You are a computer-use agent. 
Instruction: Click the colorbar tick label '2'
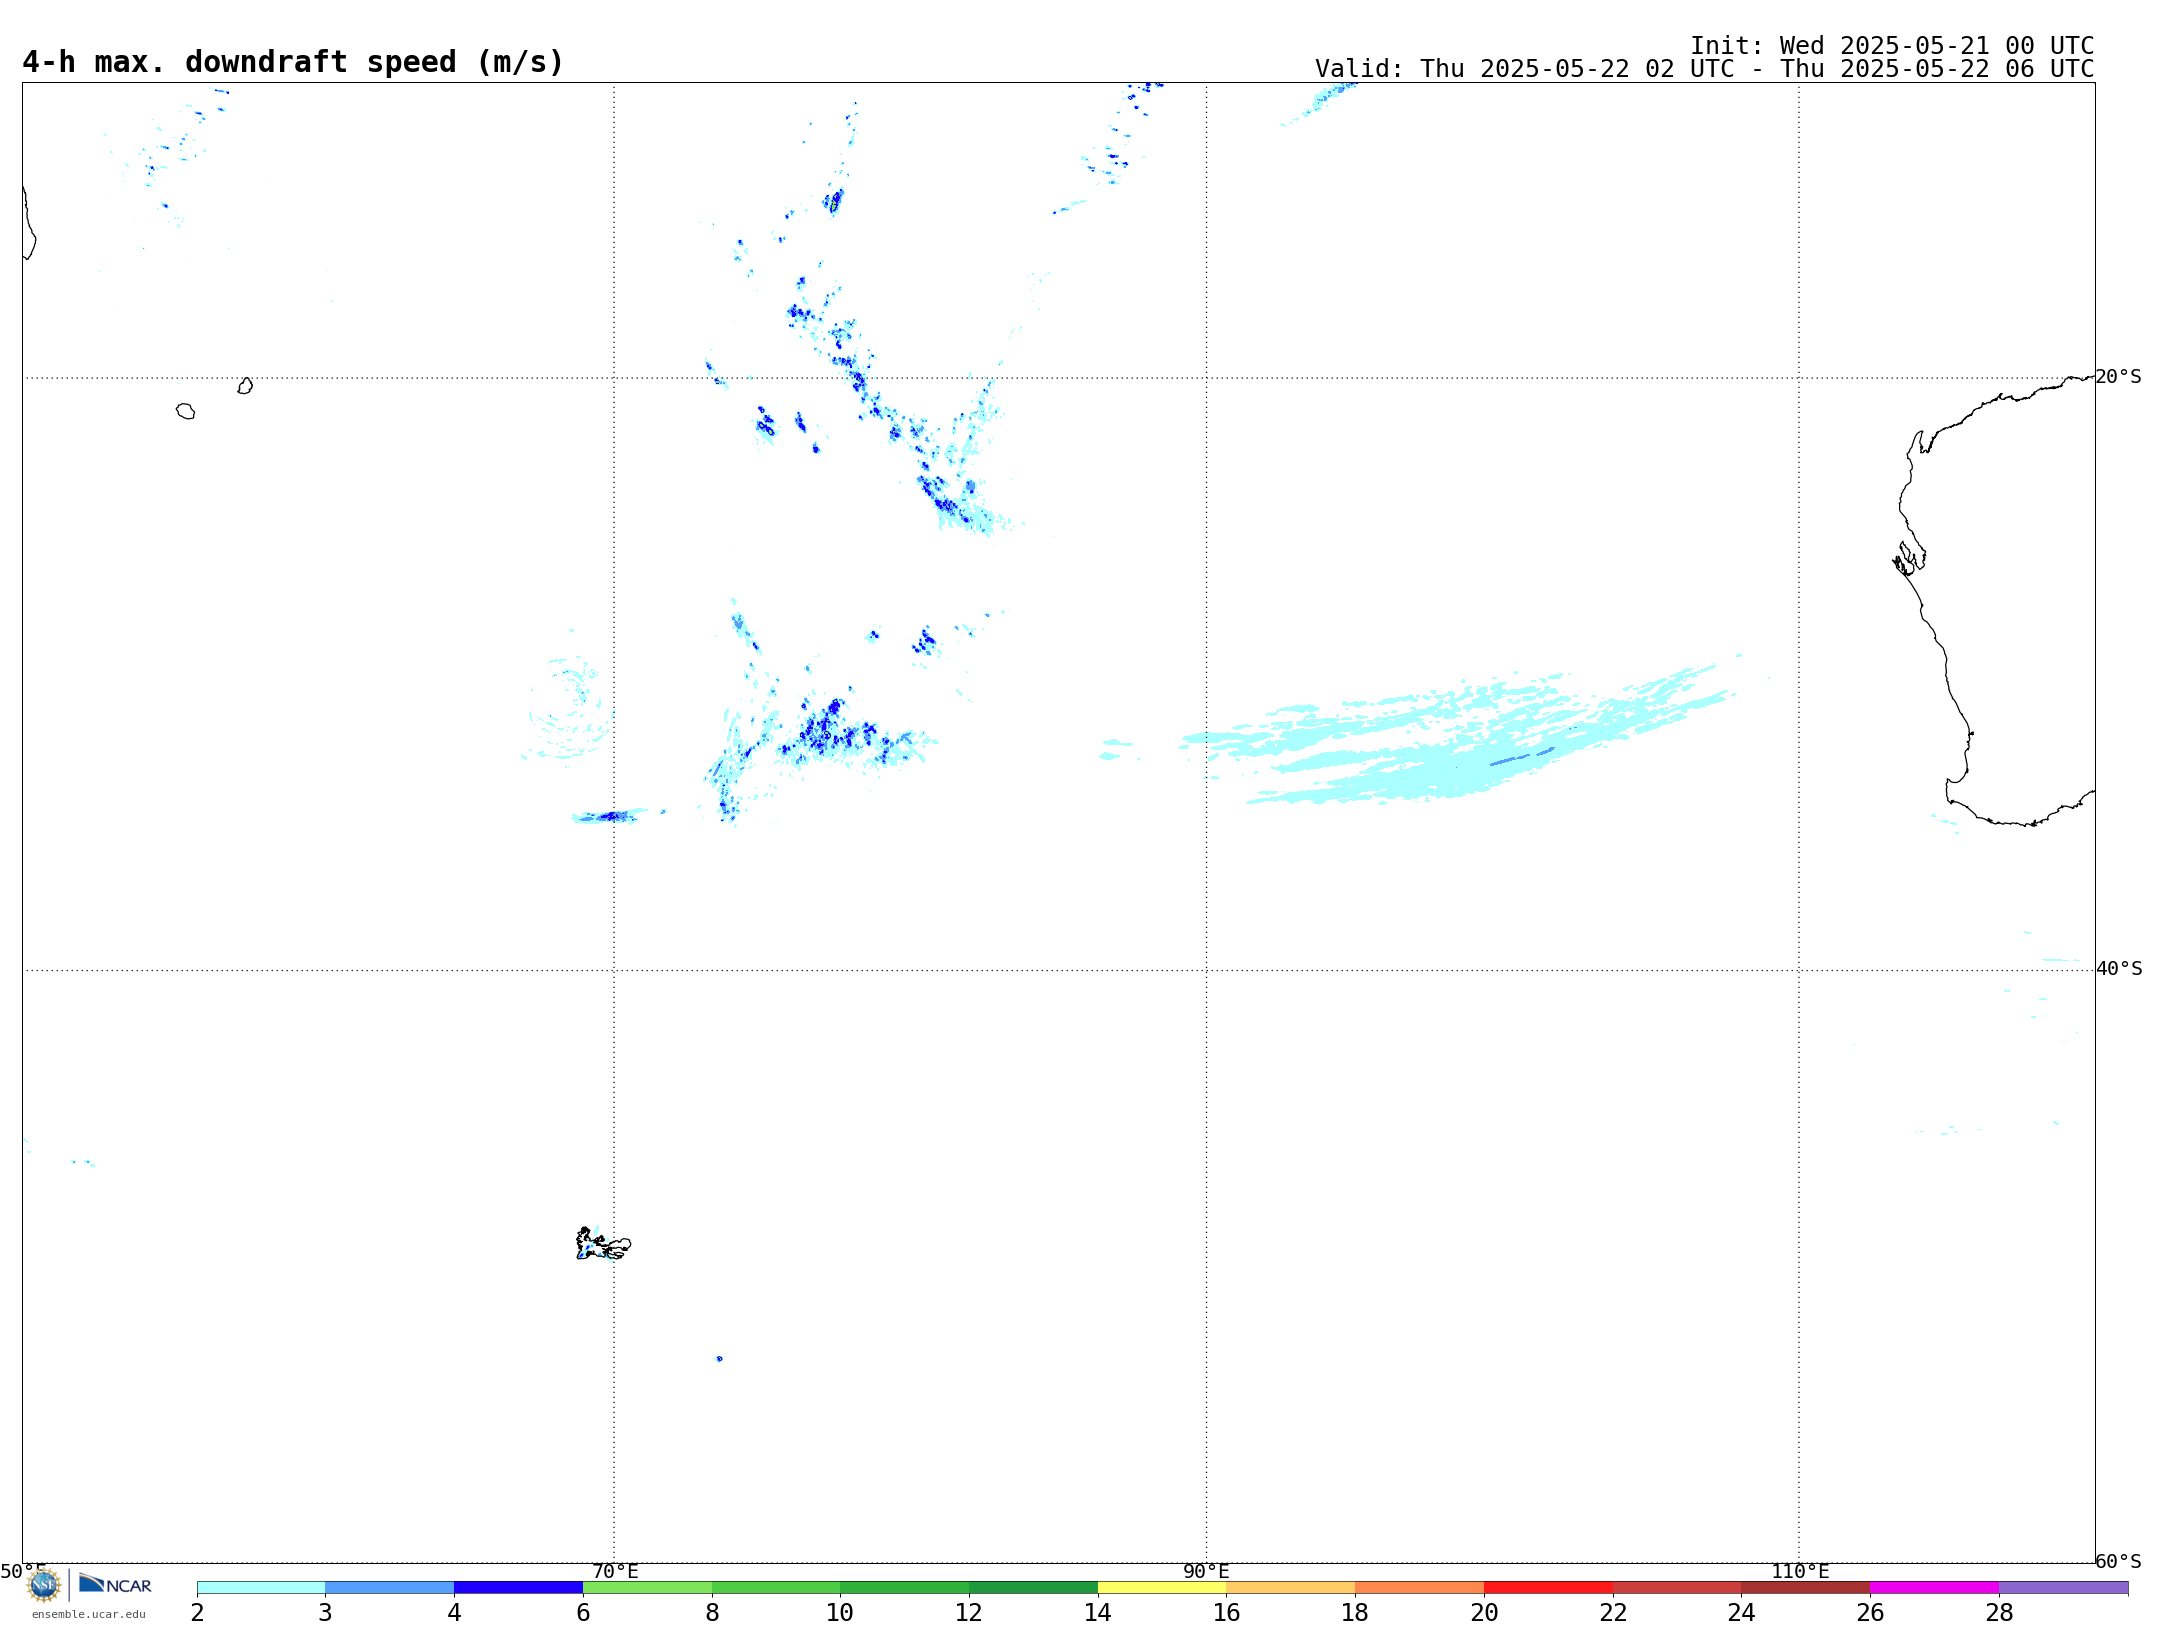[x=197, y=1612]
